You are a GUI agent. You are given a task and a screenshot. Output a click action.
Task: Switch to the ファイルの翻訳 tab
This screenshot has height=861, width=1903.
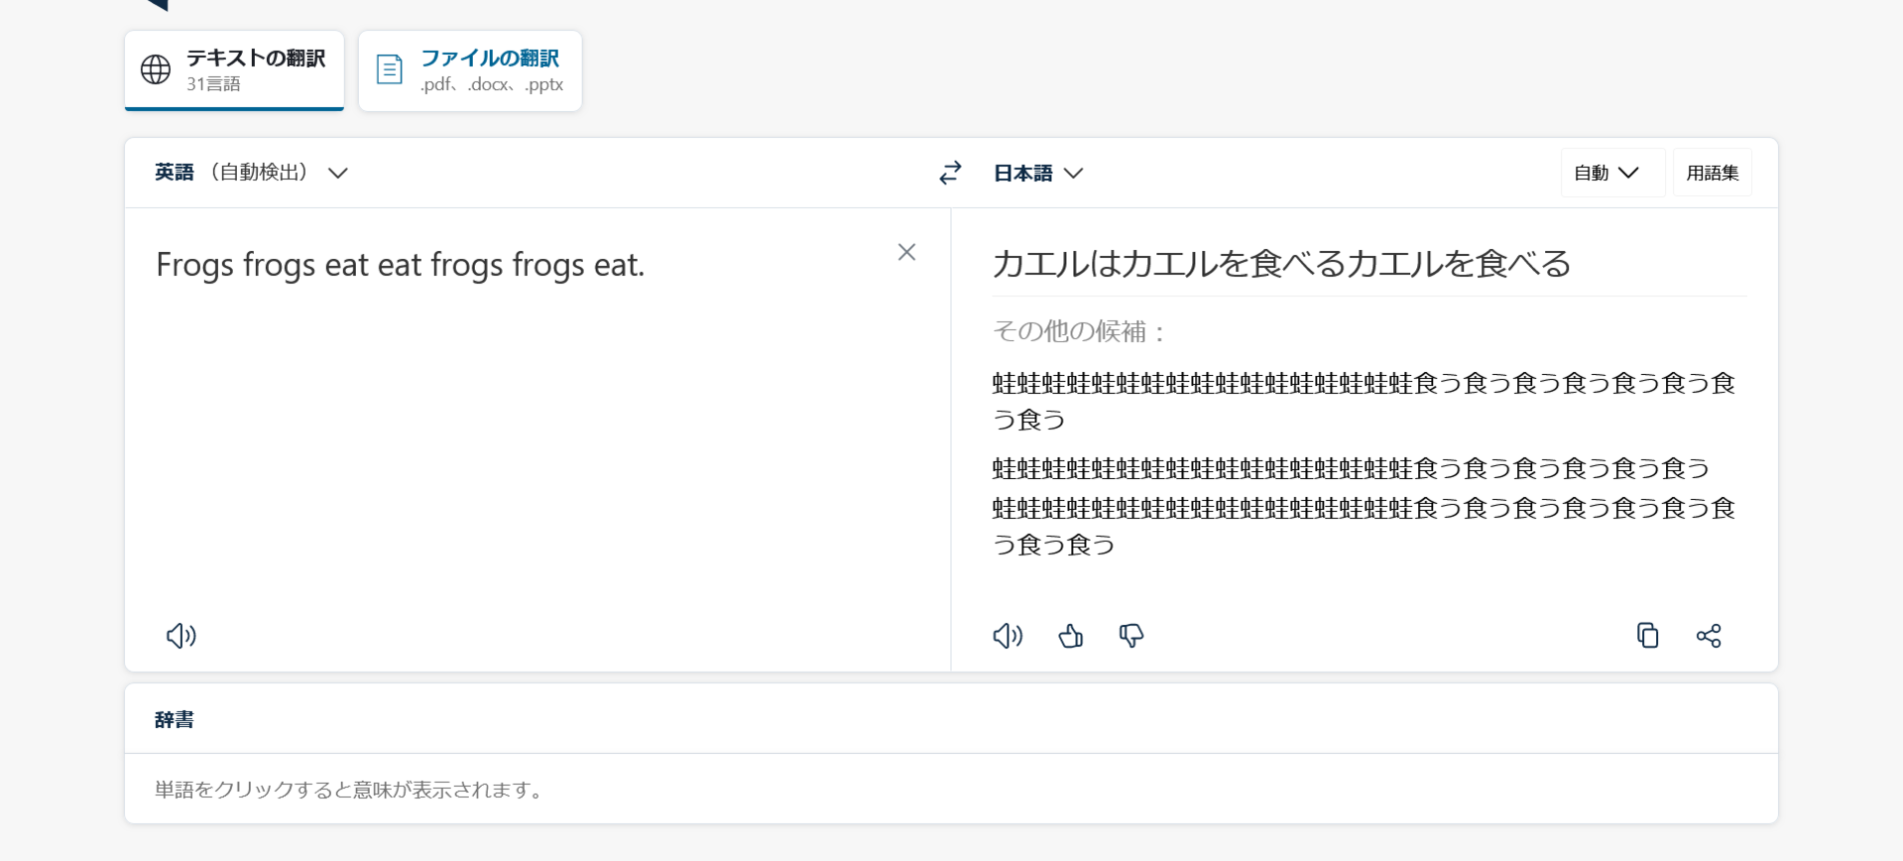point(489,70)
